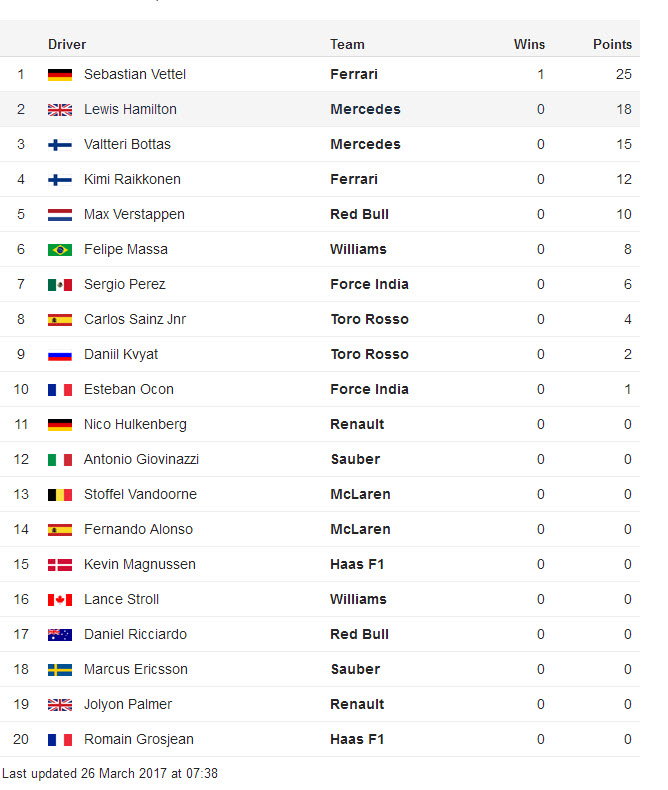This screenshot has height=790, width=668.
Task: Click the British flag next to Lewis Hamilton
Action: 59,110
